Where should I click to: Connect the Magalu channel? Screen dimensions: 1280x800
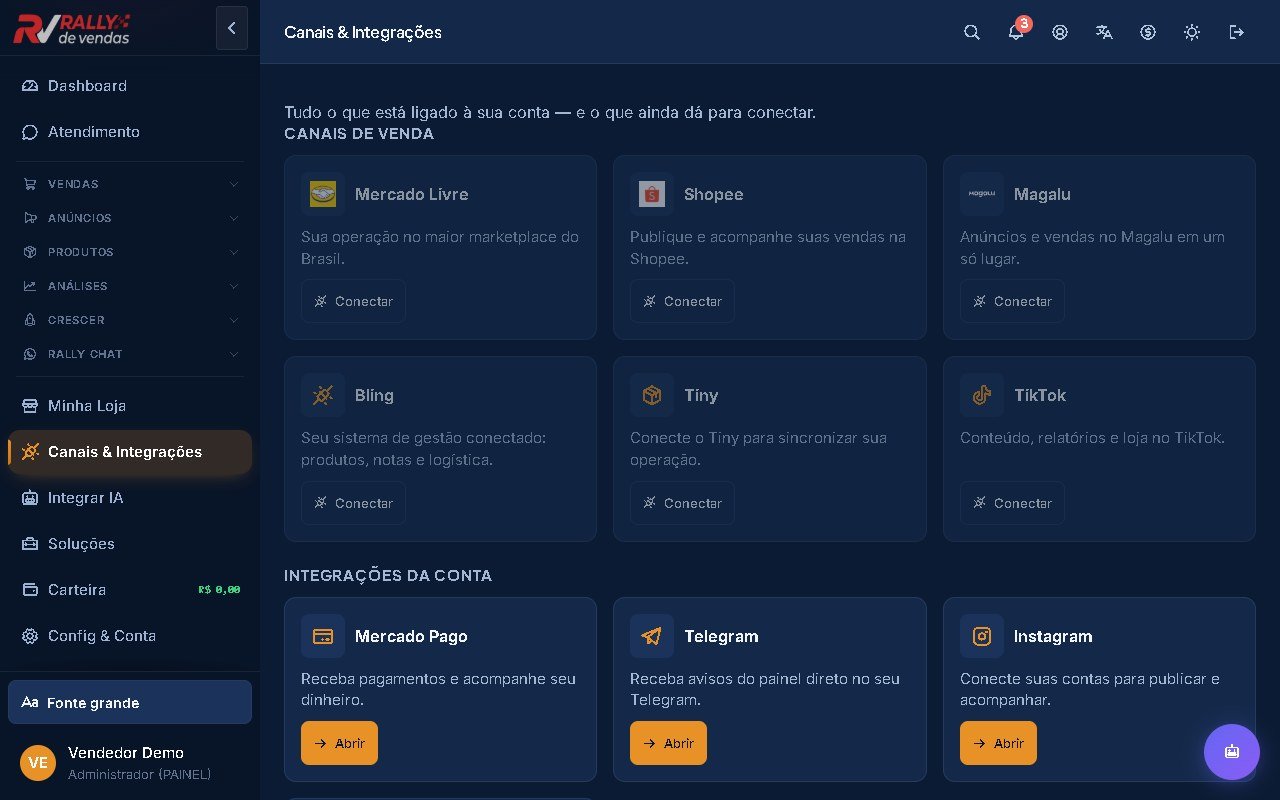coord(1012,301)
